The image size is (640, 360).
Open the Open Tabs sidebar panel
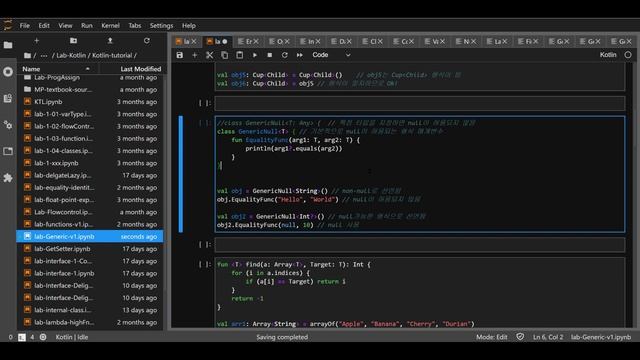click(x=8, y=151)
